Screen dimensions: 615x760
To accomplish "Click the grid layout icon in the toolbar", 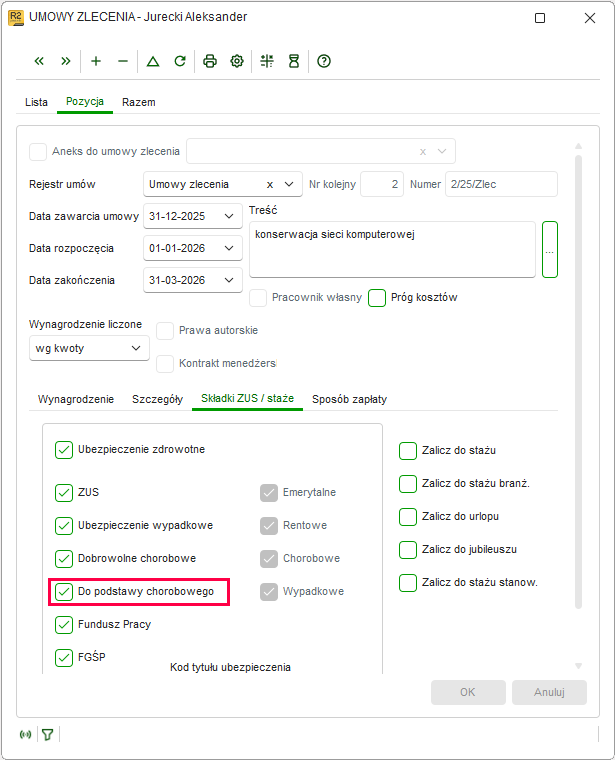I will tap(267, 61).
